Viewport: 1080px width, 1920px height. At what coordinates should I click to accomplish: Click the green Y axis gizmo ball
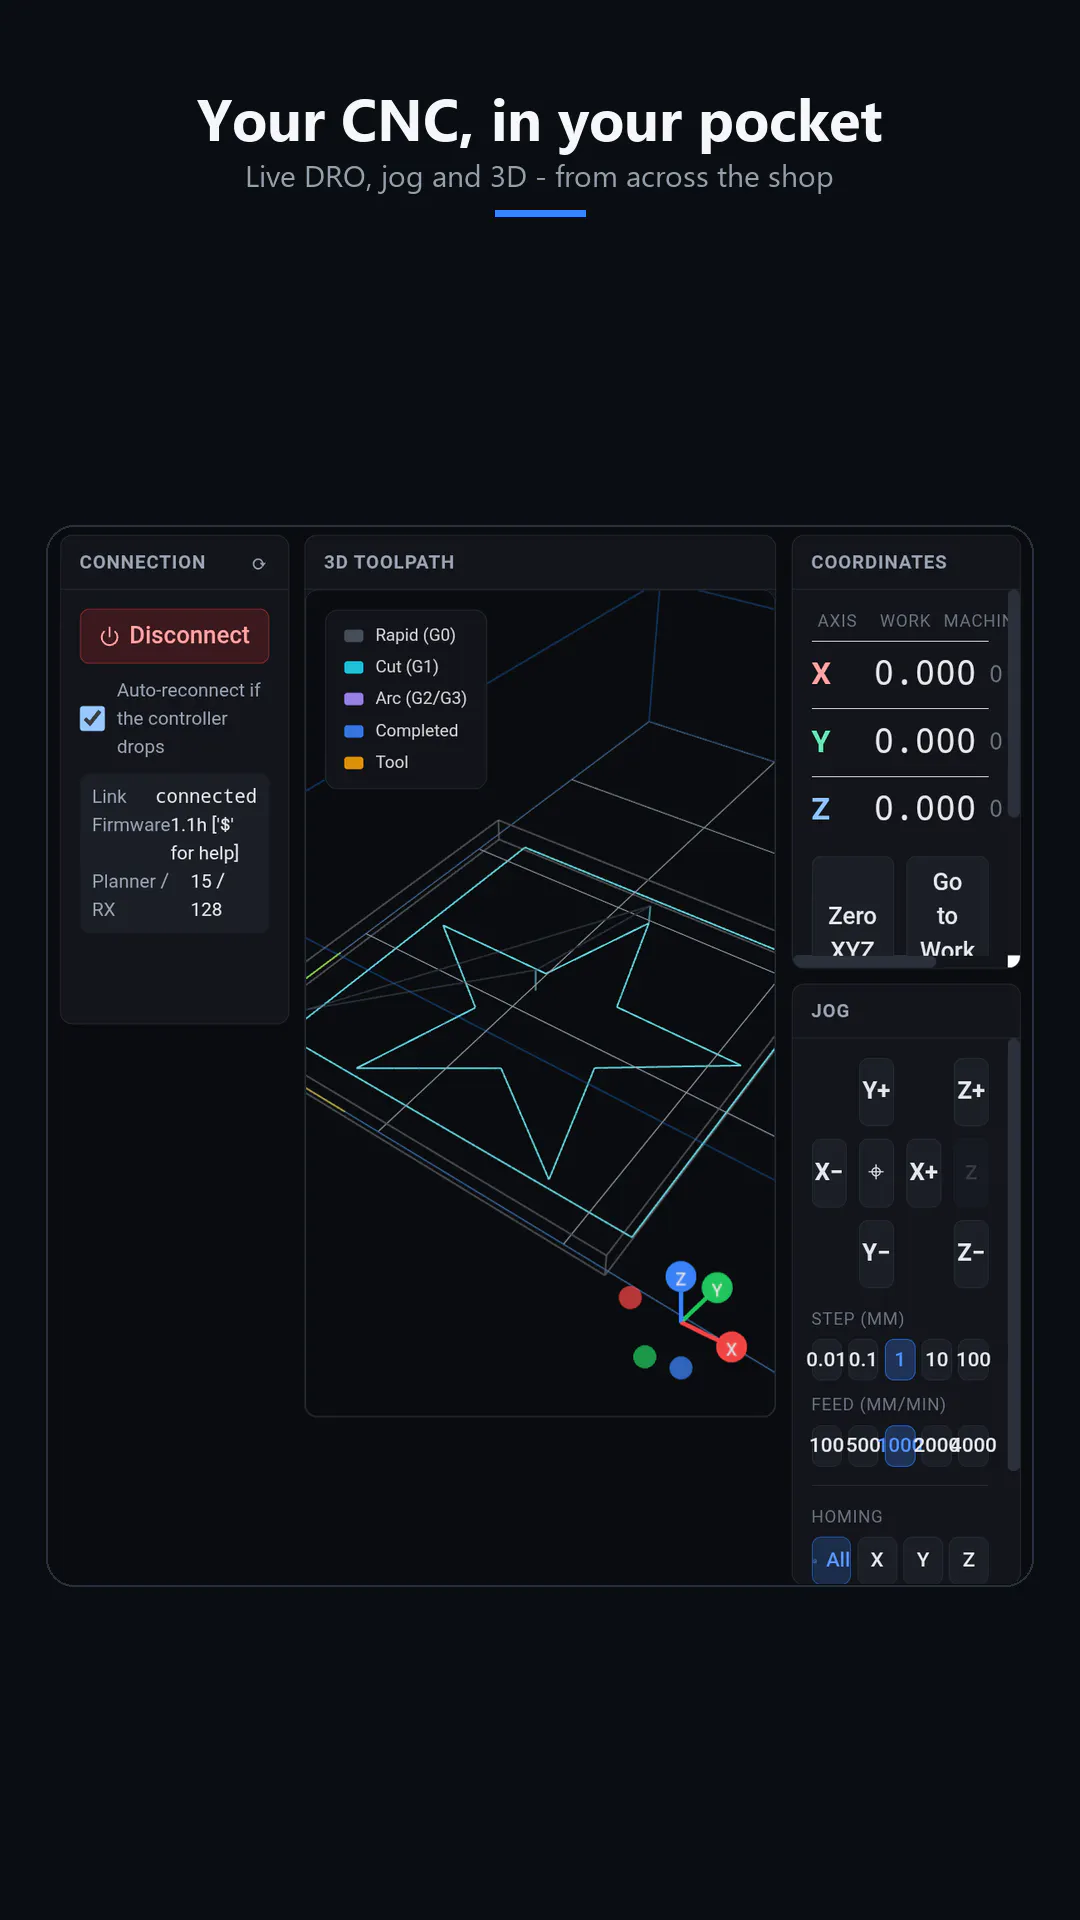click(x=717, y=1289)
